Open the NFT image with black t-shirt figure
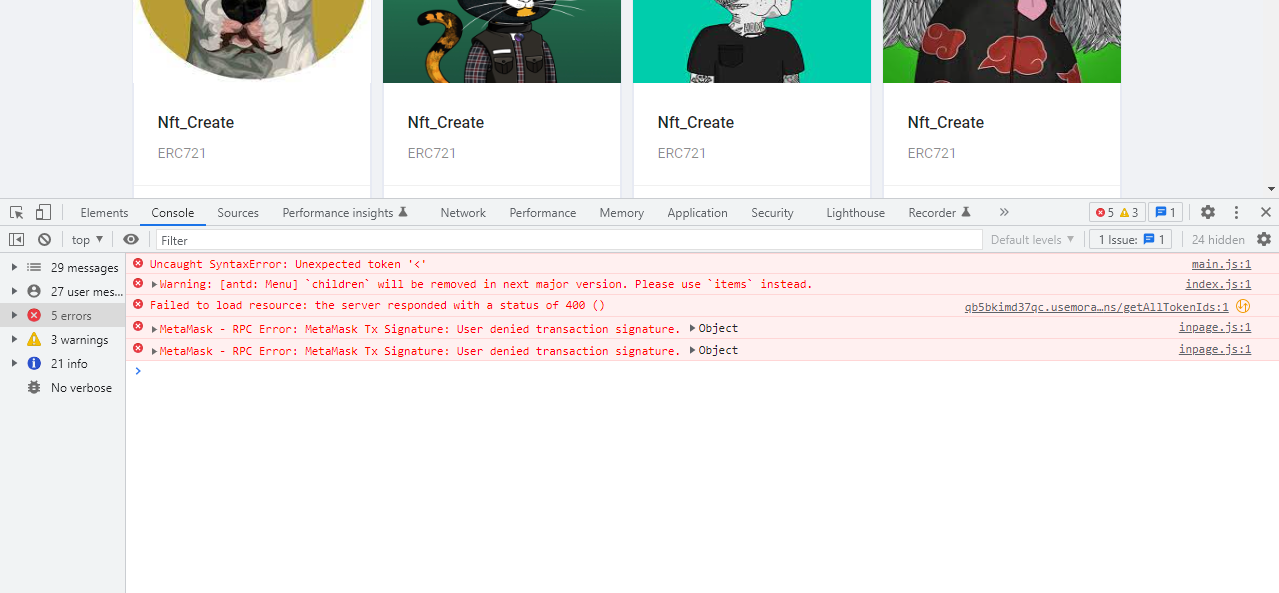 (752, 41)
